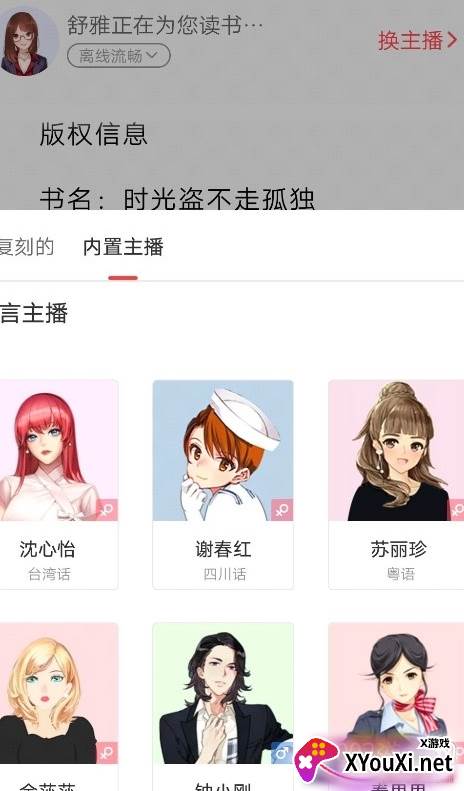
Task: Click chevron arrow next to 换主播
Action: point(451,40)
